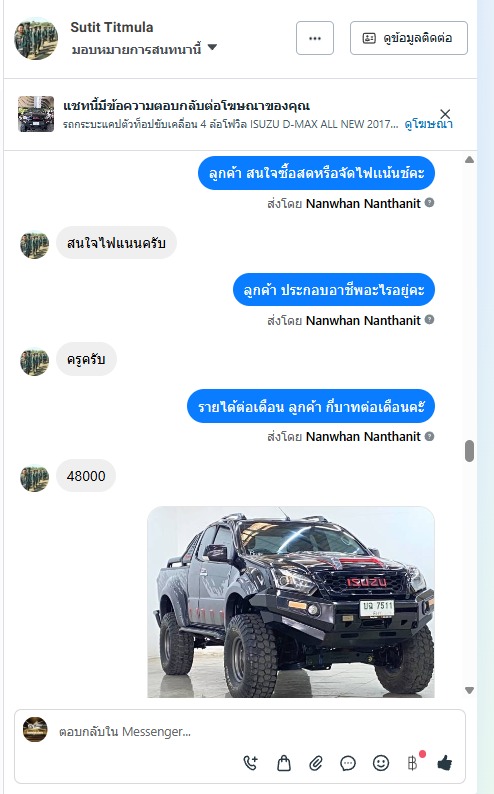The height and width of the screenshot is (794, 494).
Task: Click the chat scrollbar thumb
Action: [469, 451]
